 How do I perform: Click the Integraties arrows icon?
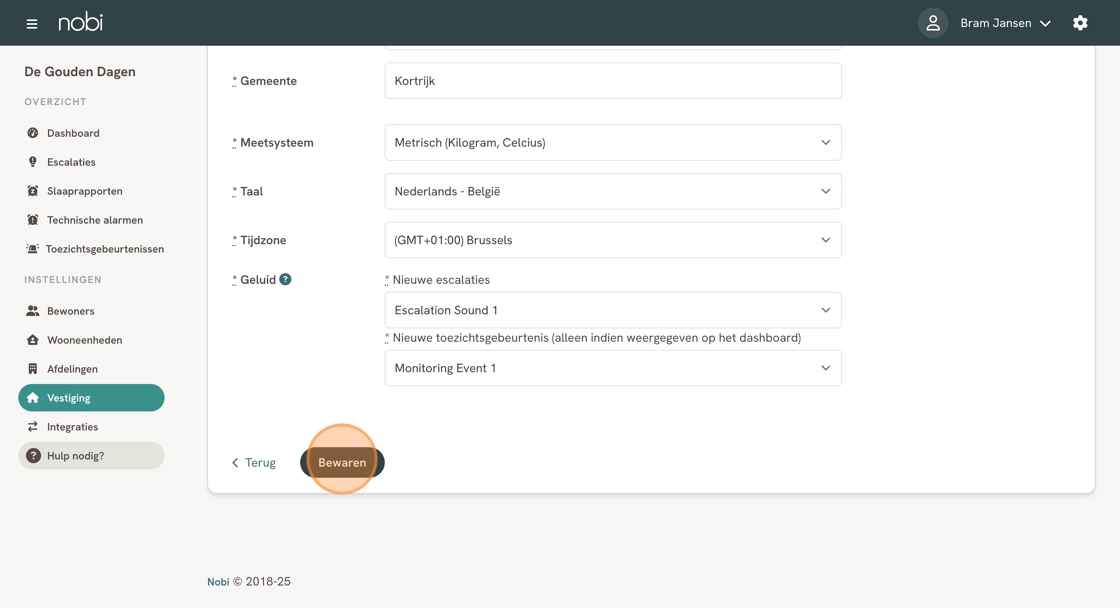click(x=33, y=427)
